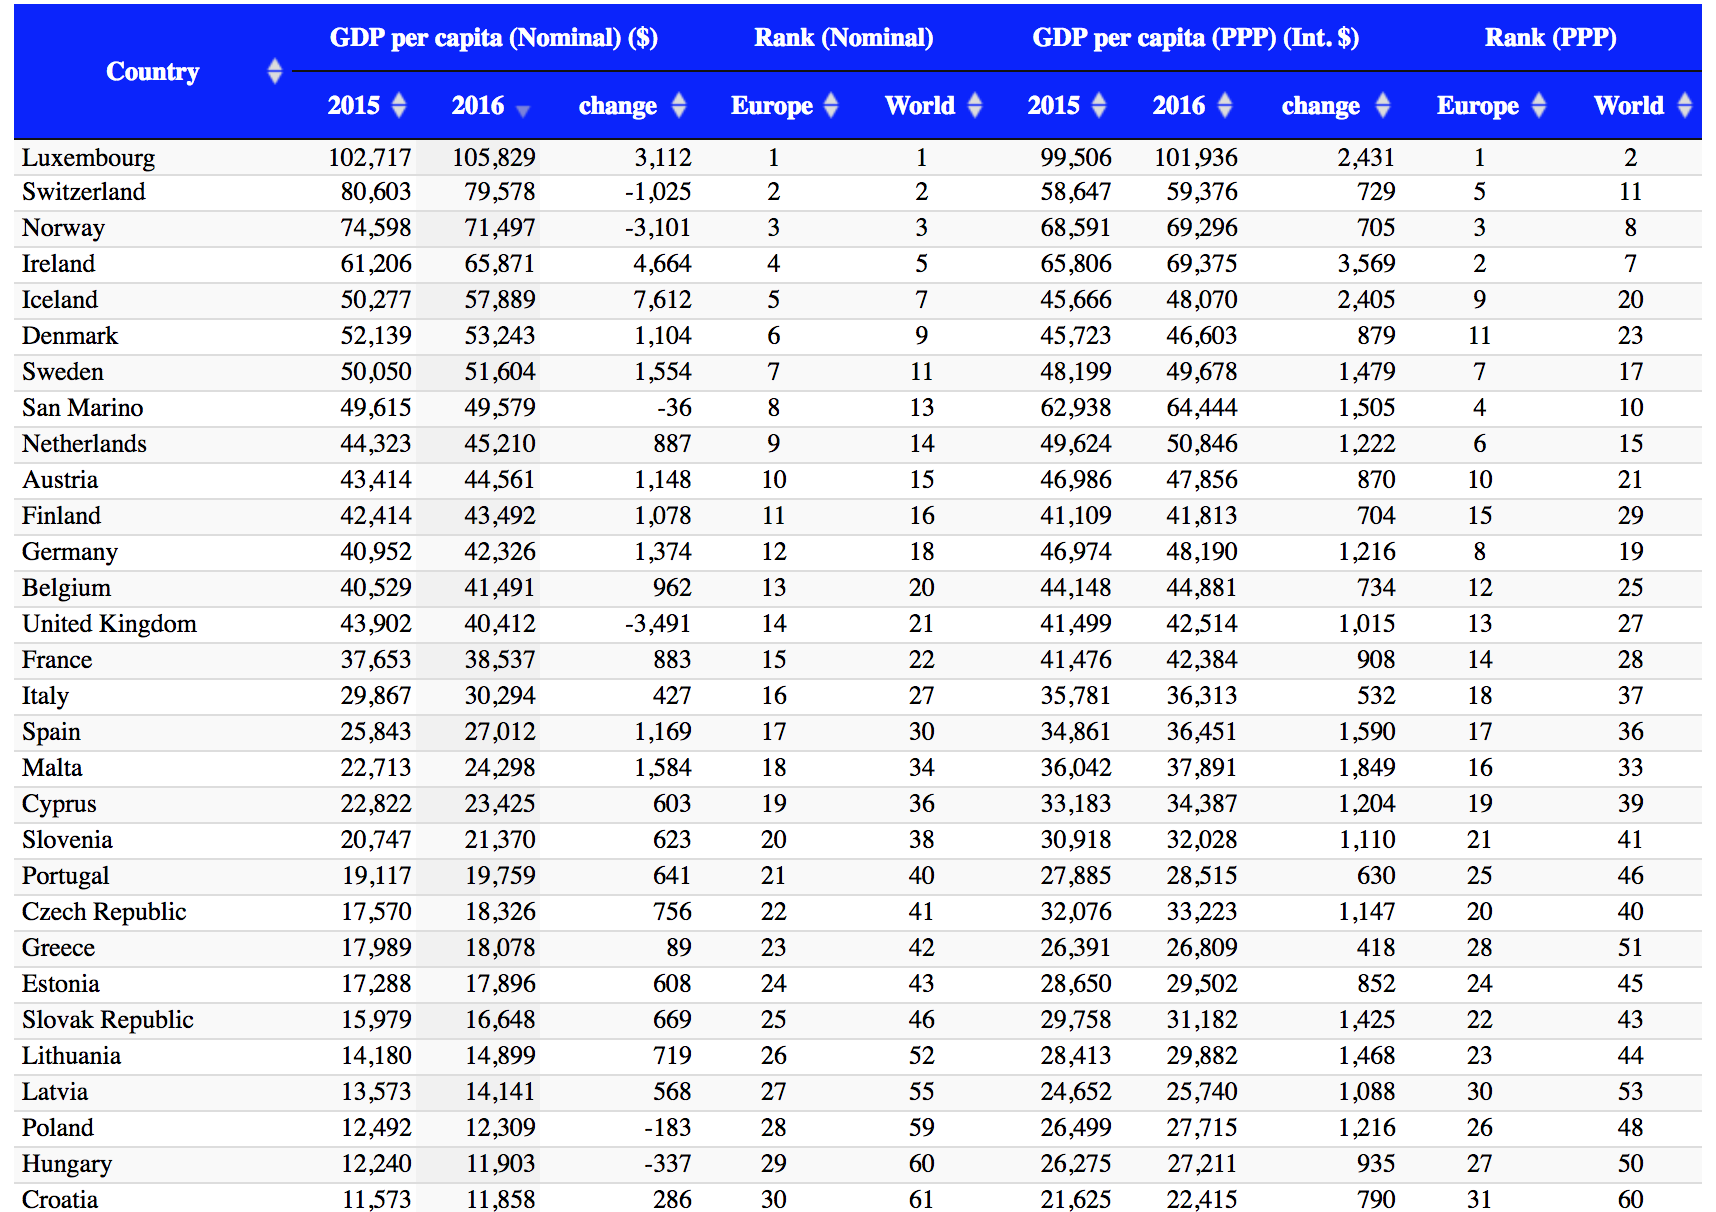Sort the Nominal change column
The image size is (1716, 1212).
pos(678,105)
